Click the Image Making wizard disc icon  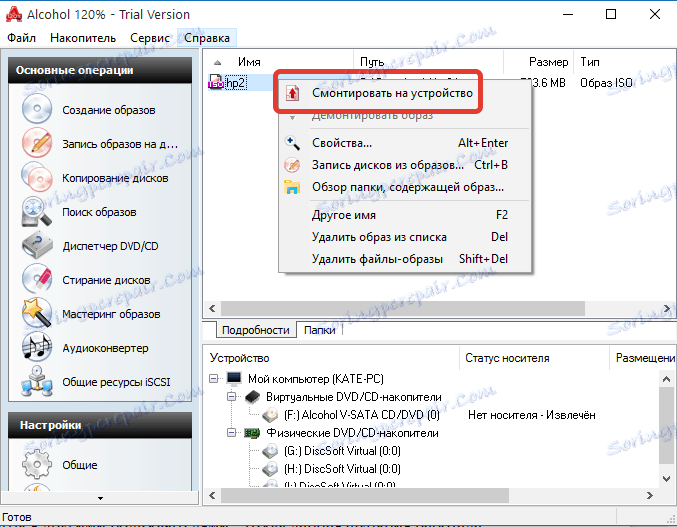[x=37, y=110]
